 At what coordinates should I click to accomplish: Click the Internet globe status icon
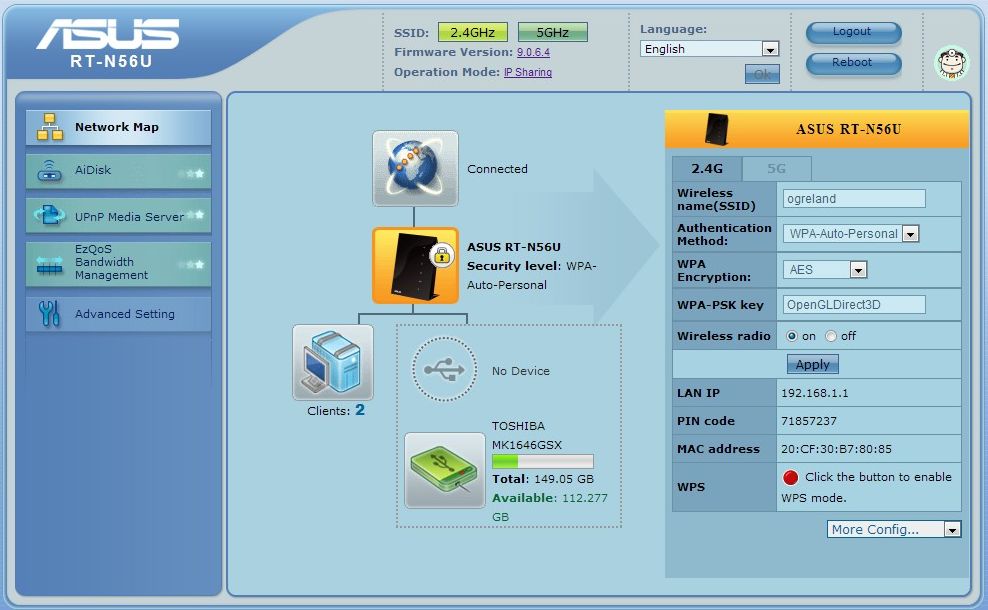[x=415, y=168]
